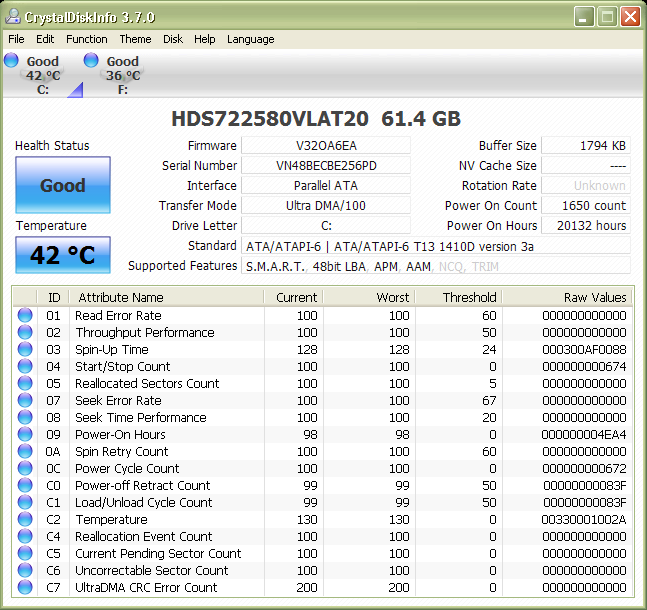Click the status orb for Current Pending Sector Count
647x610 pixels.
point(25,553)
